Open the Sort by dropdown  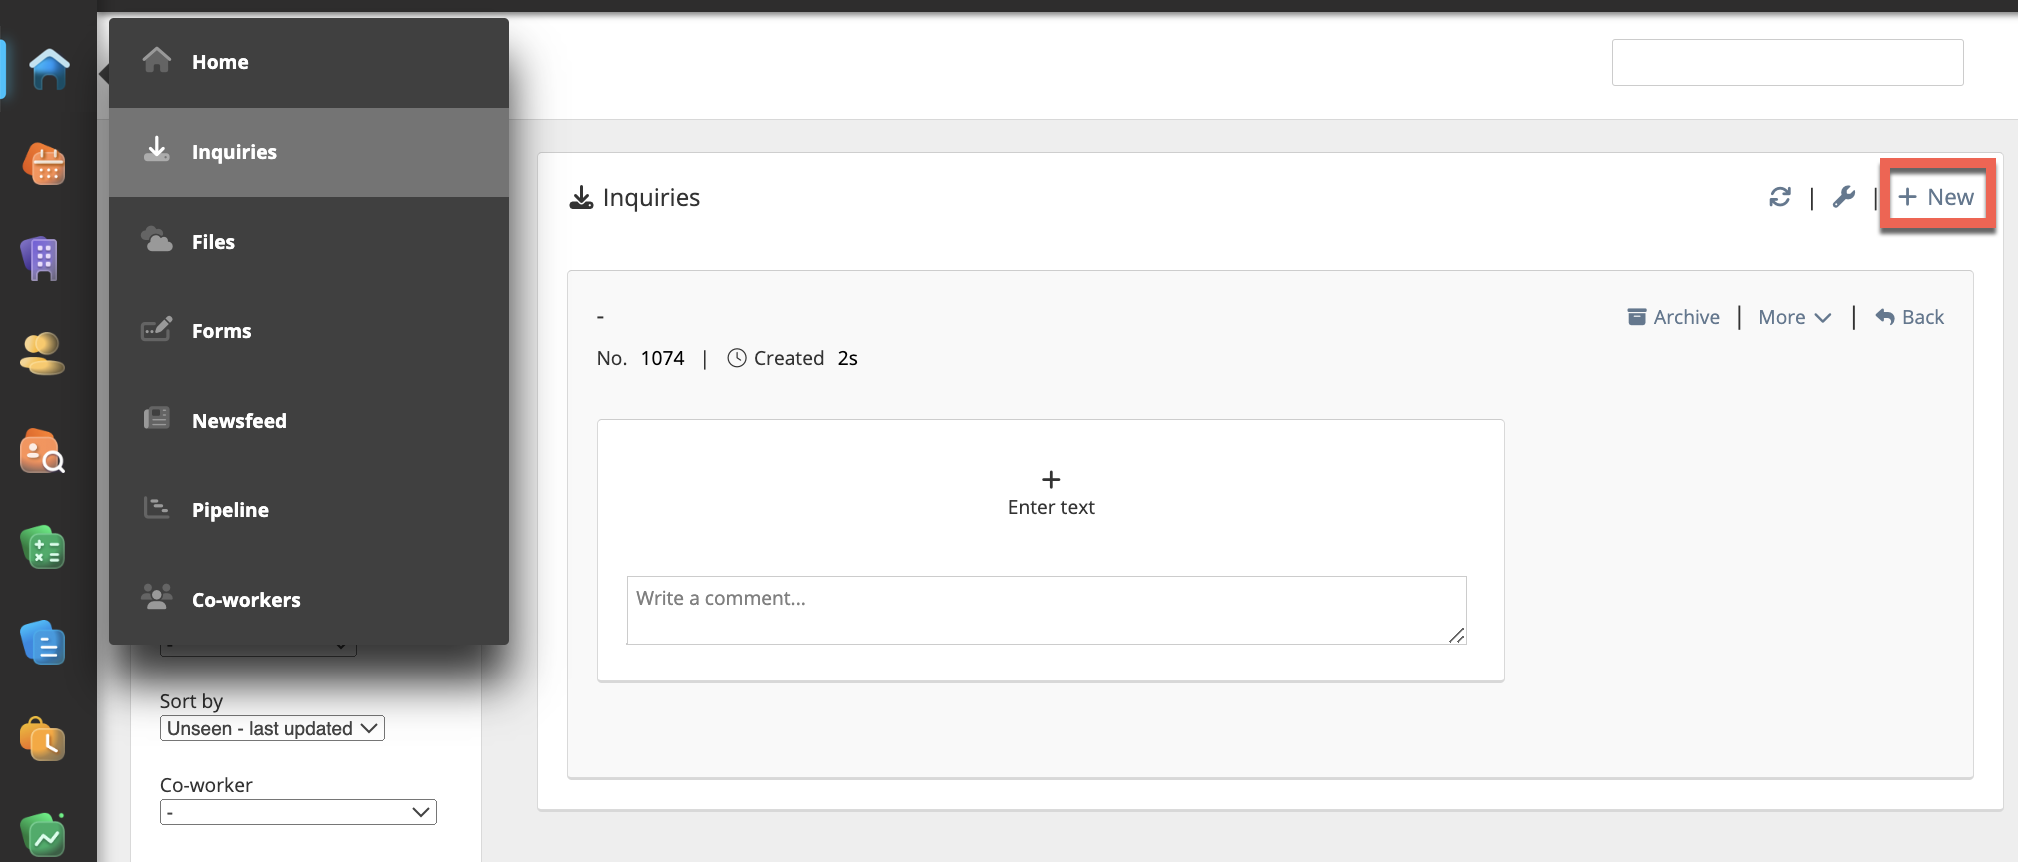272,728
